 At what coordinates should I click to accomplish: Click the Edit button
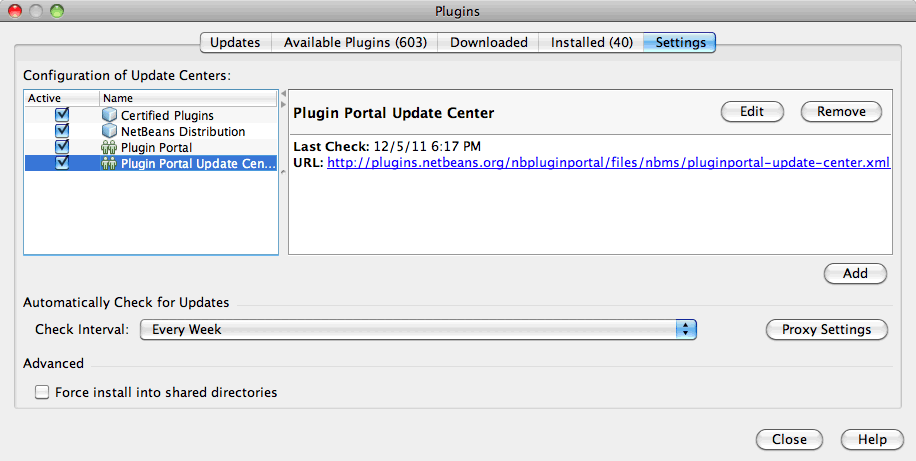752,112
